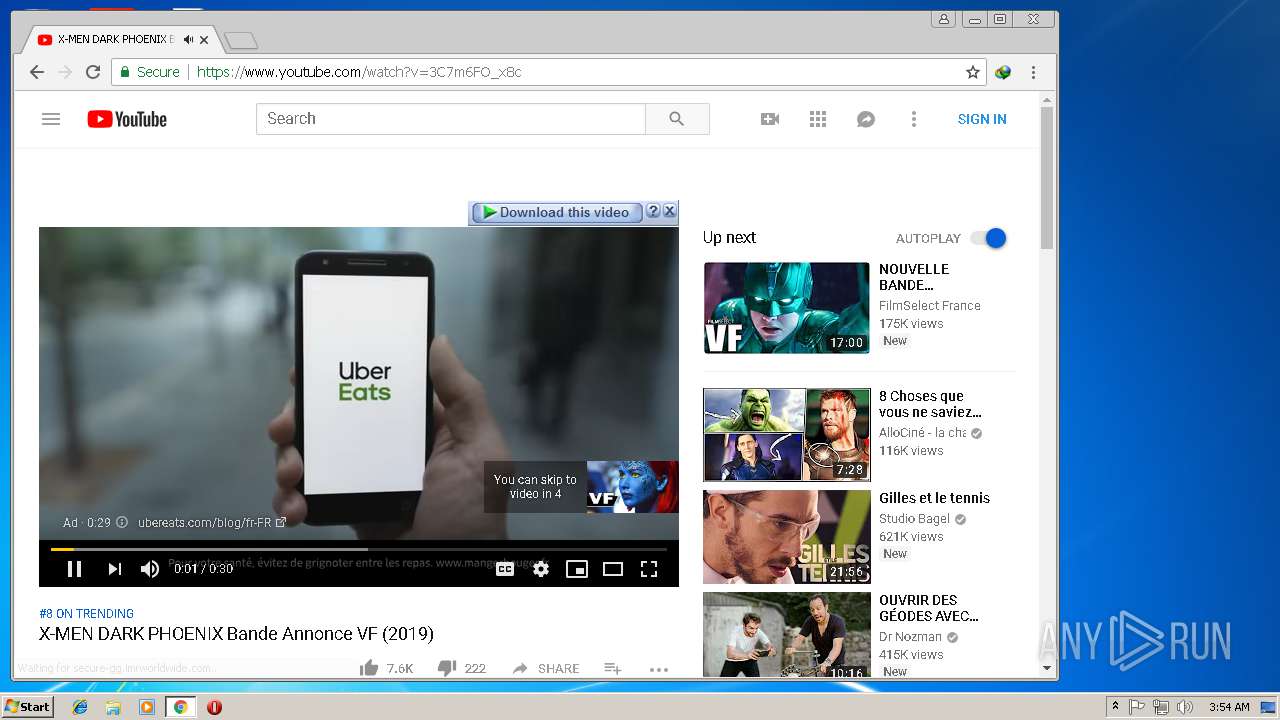Activate the miniplayer mode
The height and width of the screenshot is (720, 1280).
(577, 569)
